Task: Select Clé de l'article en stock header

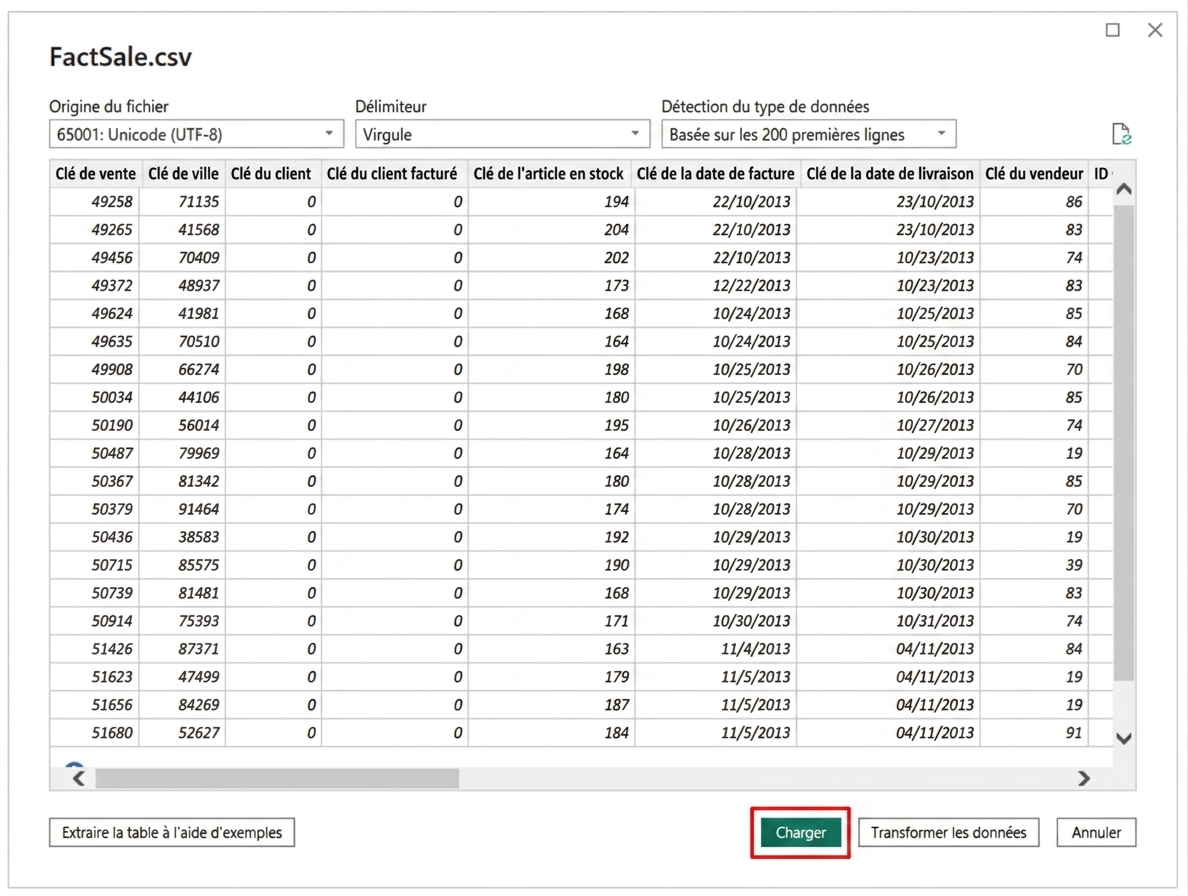Action: tap(548, 173)
